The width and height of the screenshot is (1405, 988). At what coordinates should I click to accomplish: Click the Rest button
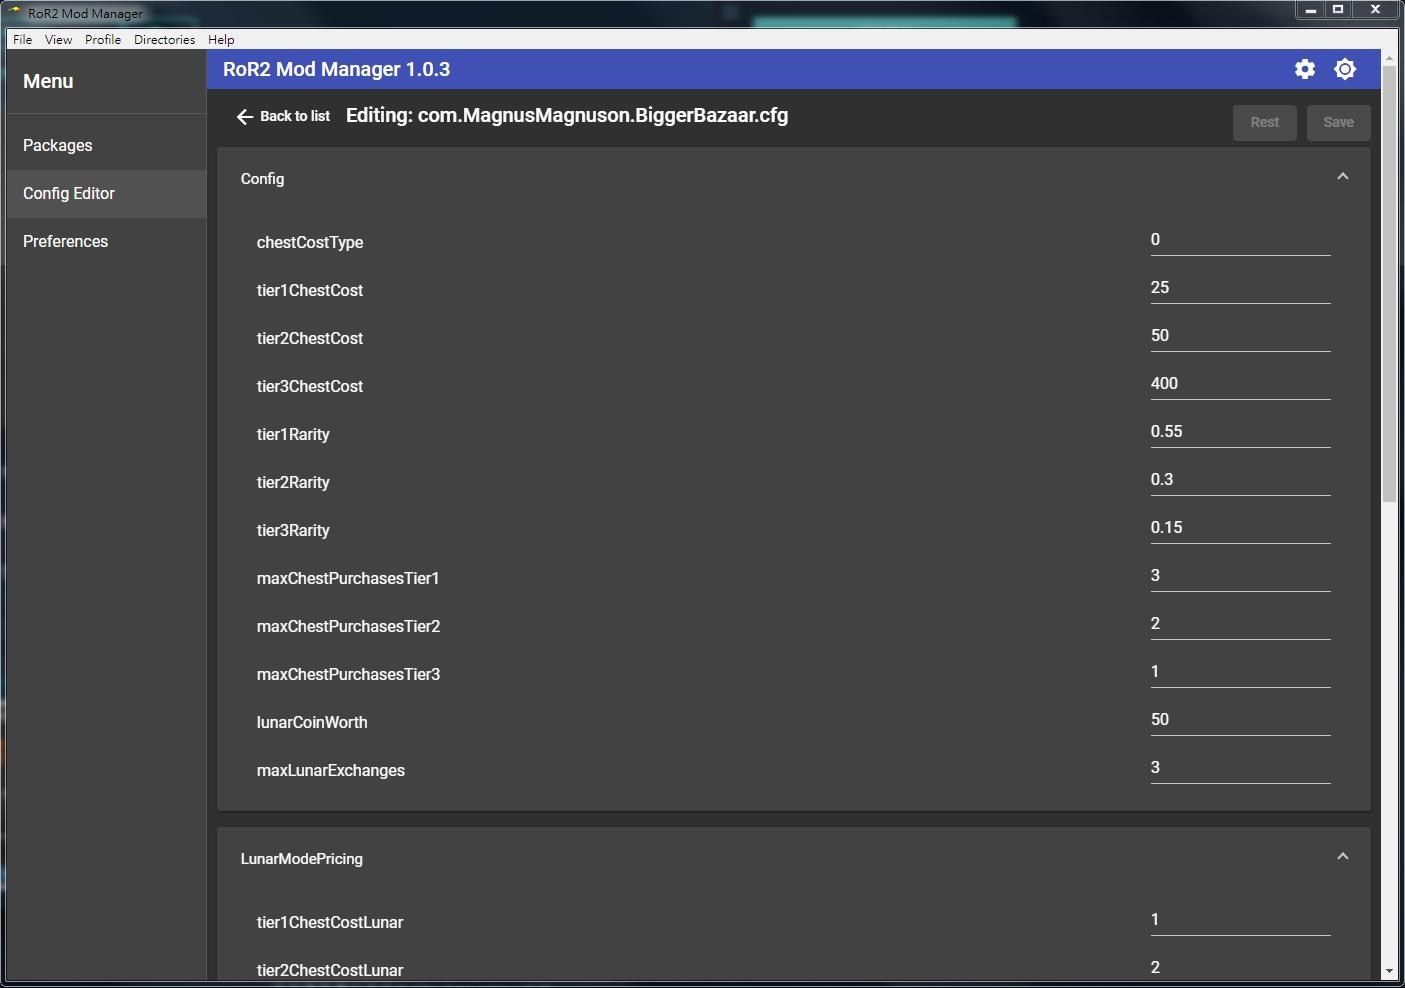[x=1264, y=122]
